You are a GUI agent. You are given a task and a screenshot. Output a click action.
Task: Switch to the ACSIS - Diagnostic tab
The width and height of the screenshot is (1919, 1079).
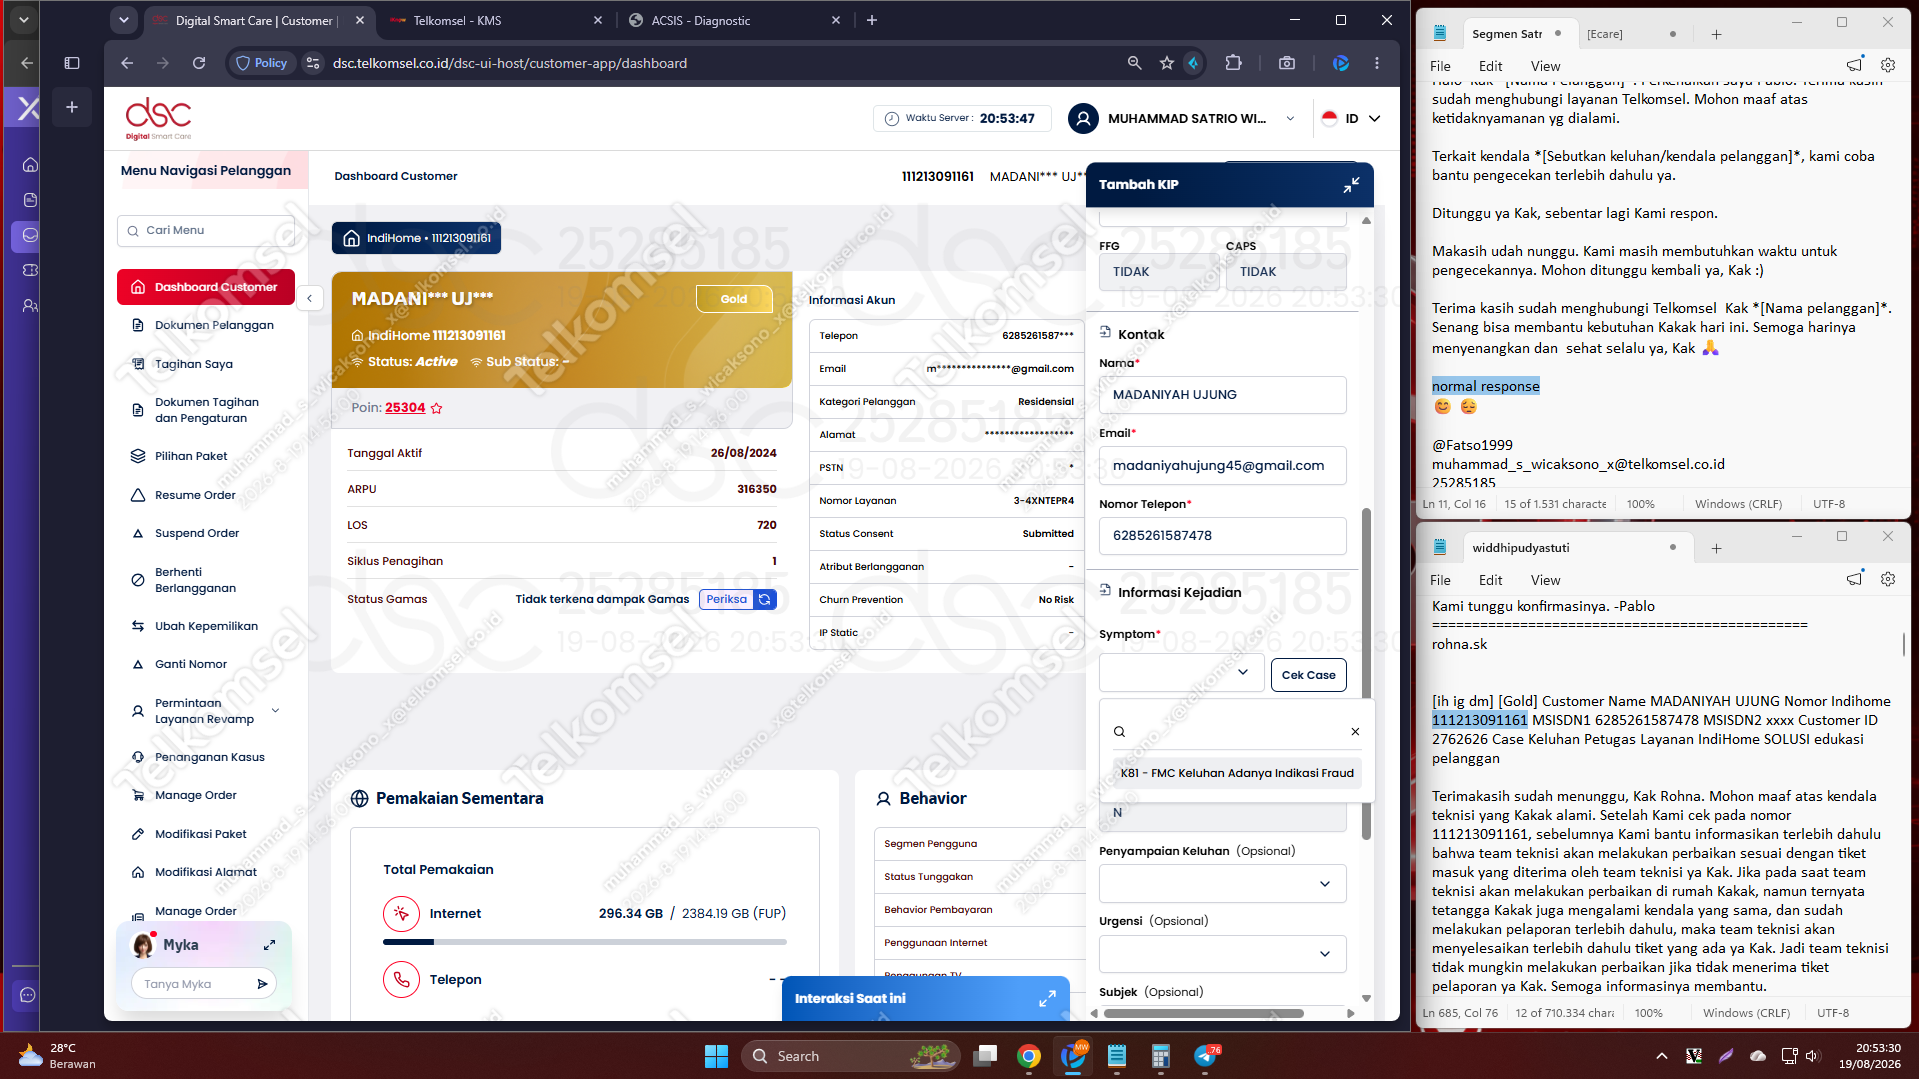click(x=734, y=20)
